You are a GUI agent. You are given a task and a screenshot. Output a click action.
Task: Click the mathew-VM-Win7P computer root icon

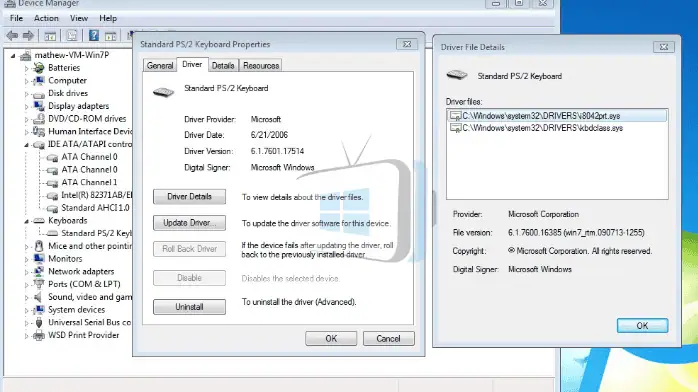pyautogui.click(x=25, y=56)
